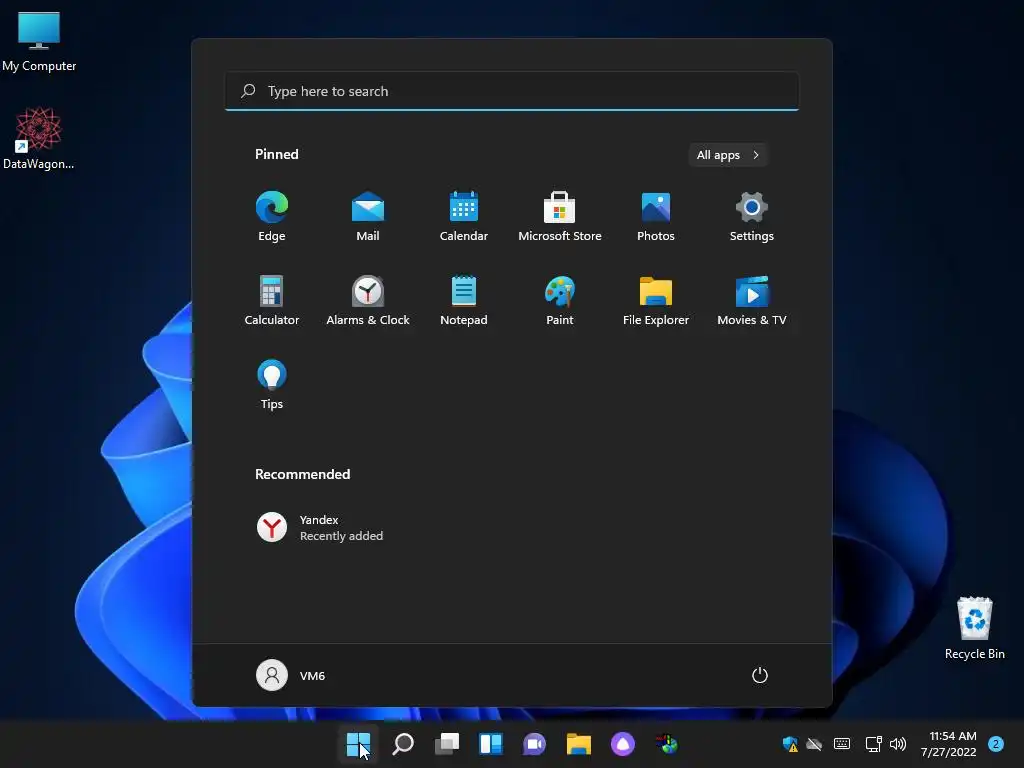This screenshot has height=768, width=1024.
Task: Click the Type here to search field
Action: click(x=512, y=91)
